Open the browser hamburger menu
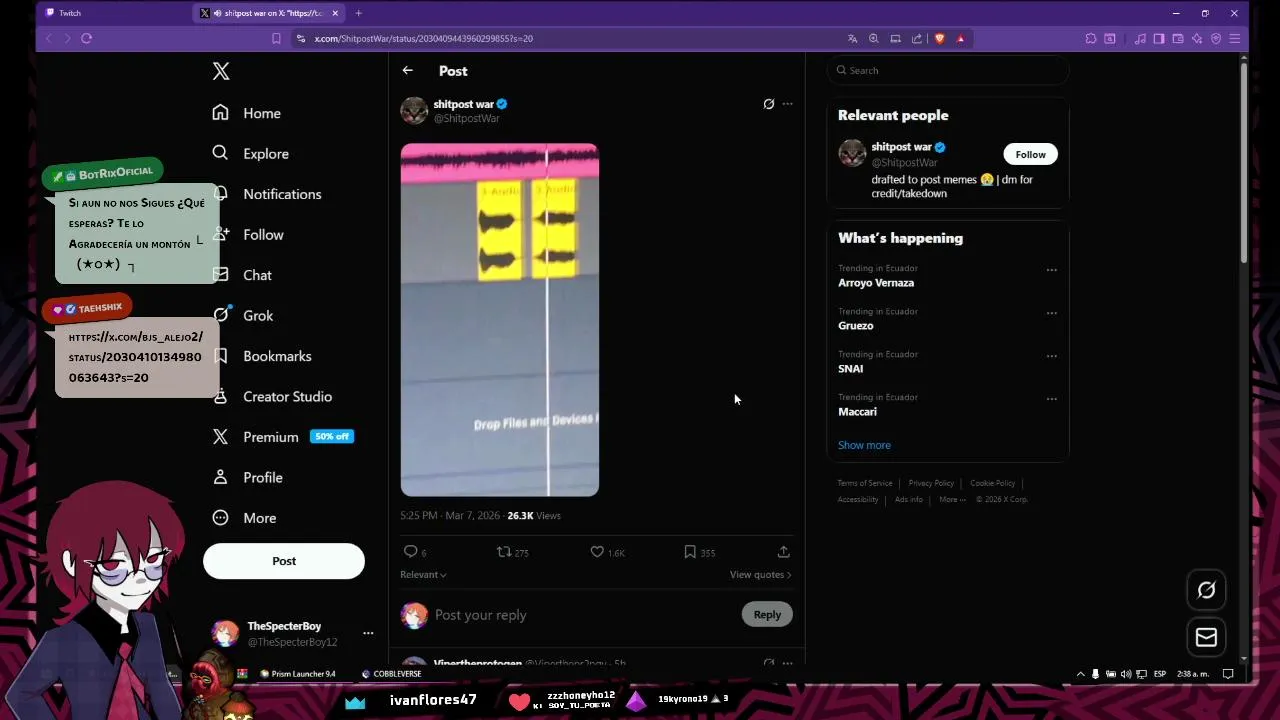 1235,38
